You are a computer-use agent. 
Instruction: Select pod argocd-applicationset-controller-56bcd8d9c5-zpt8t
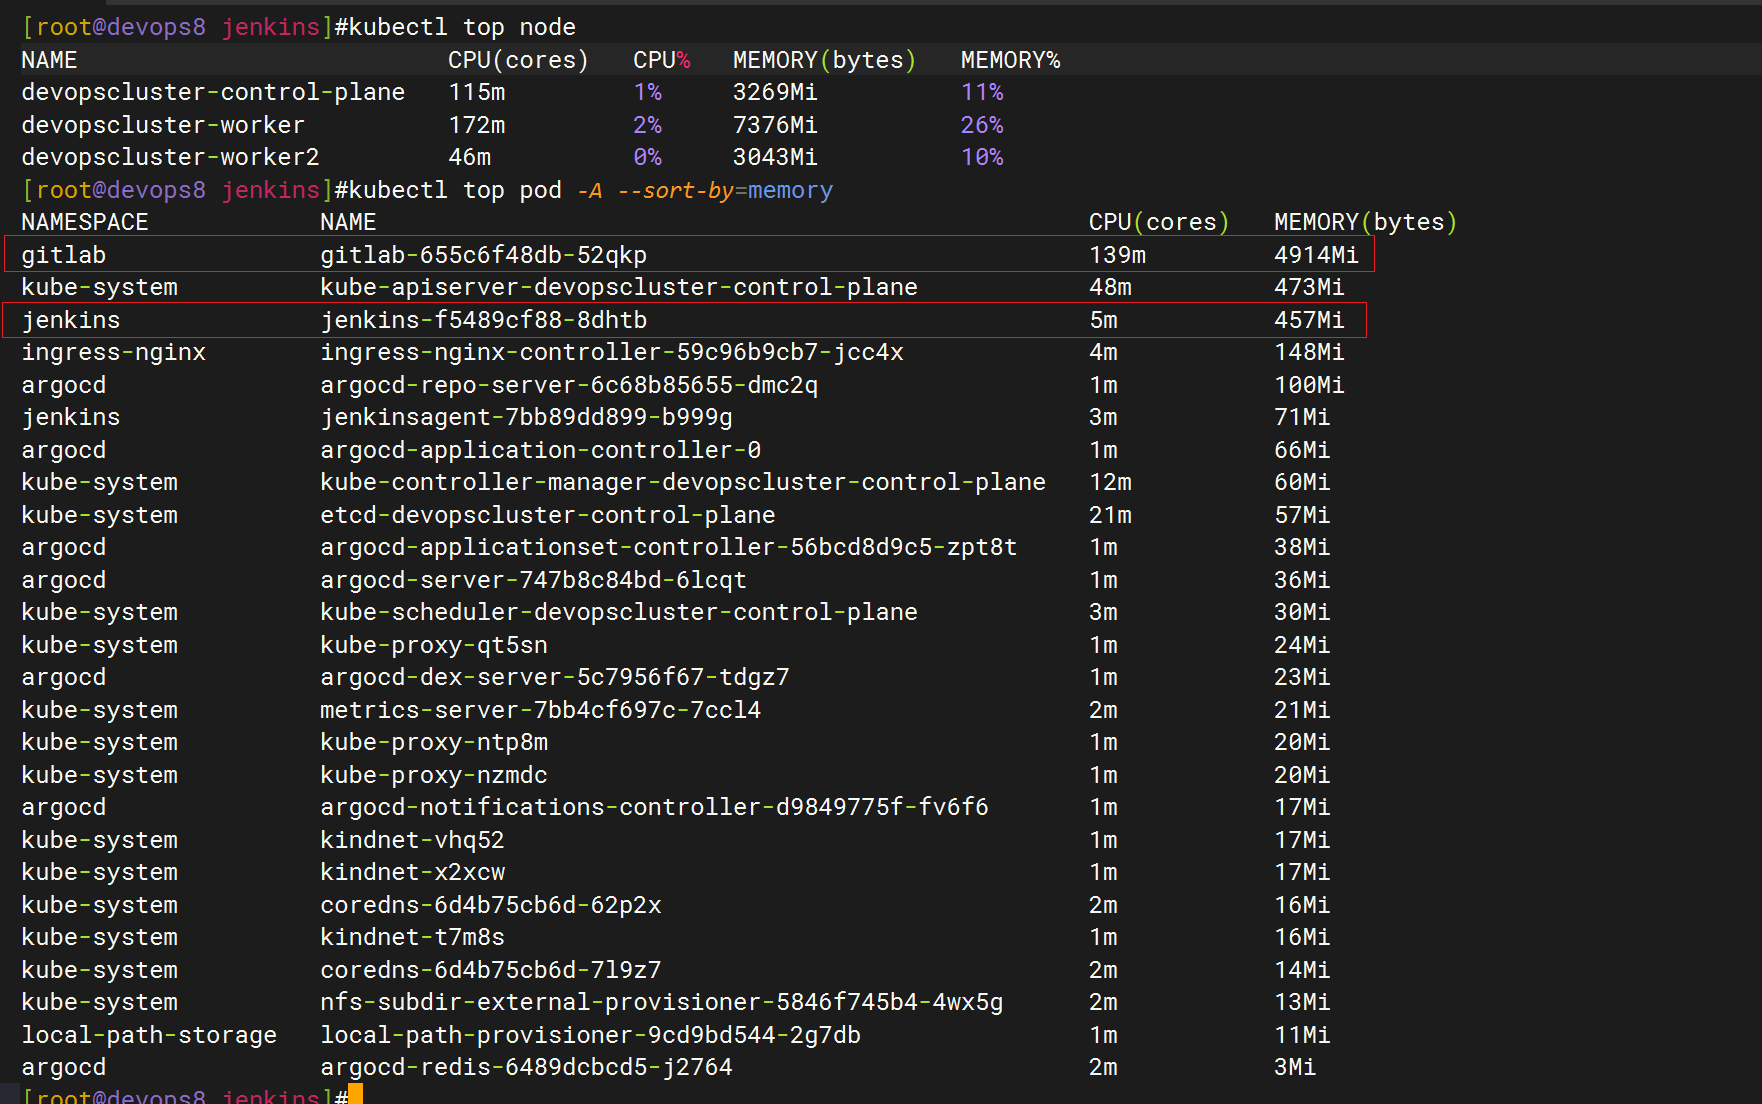(668, 547)
